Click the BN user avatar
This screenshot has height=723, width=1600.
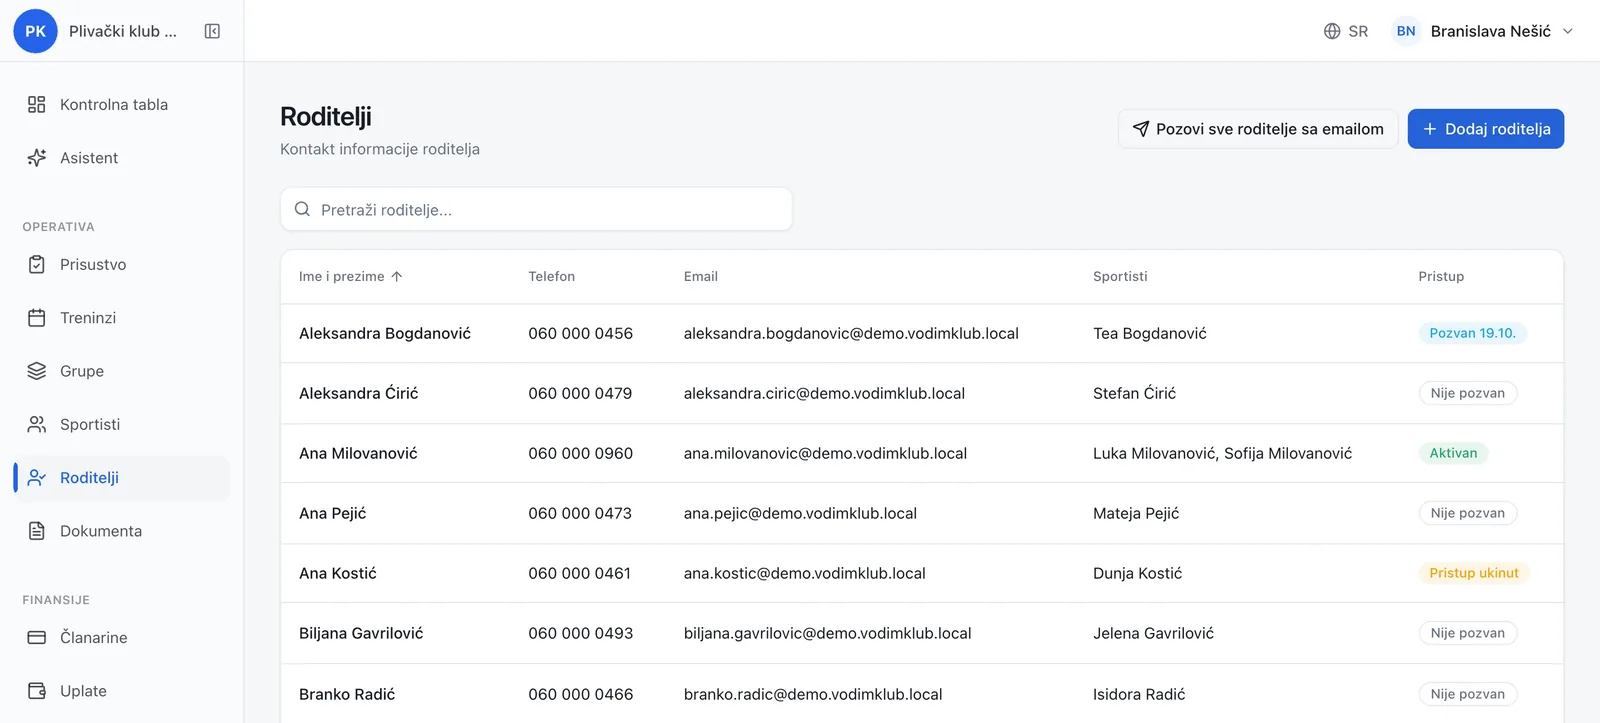pos(1406,31)
